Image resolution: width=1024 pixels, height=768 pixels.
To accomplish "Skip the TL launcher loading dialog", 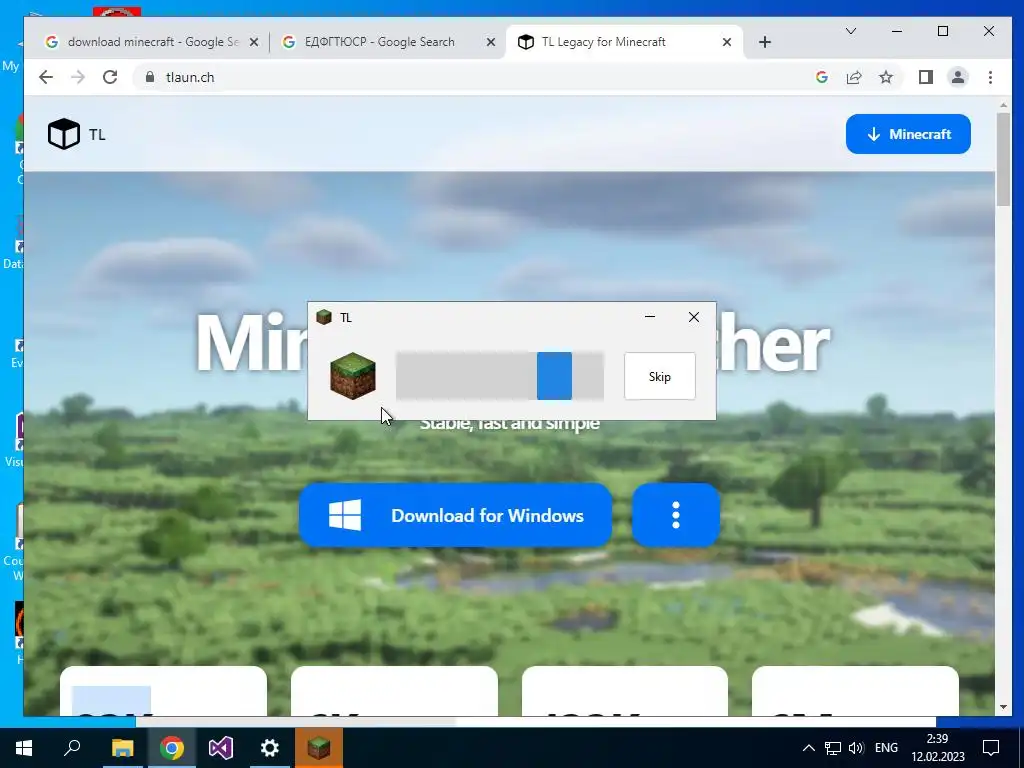I will pos(660,376).
